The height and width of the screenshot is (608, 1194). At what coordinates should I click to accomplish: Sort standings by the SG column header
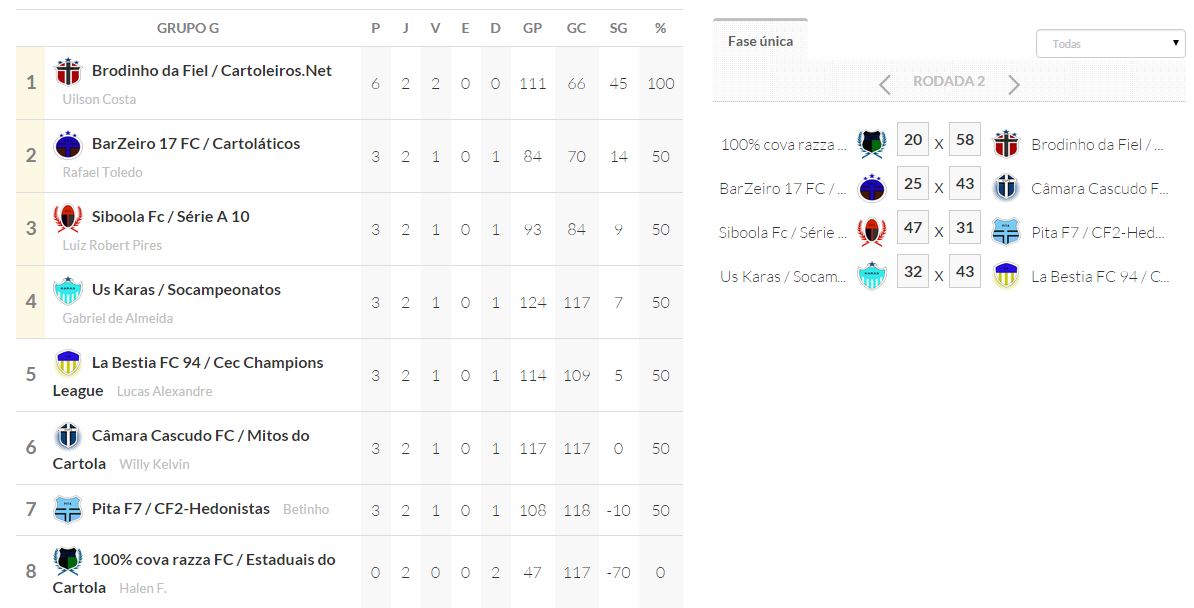point(618,28)
